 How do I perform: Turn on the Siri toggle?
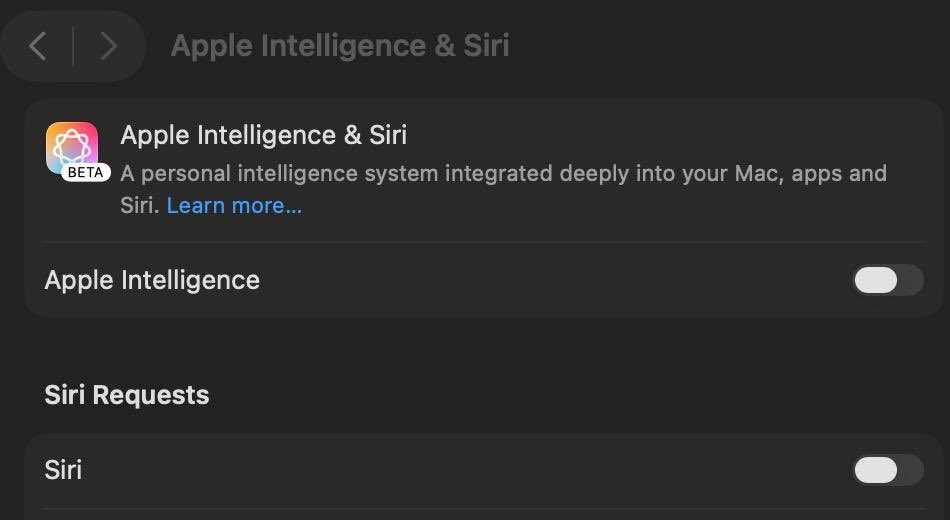(x=887, y=470)
